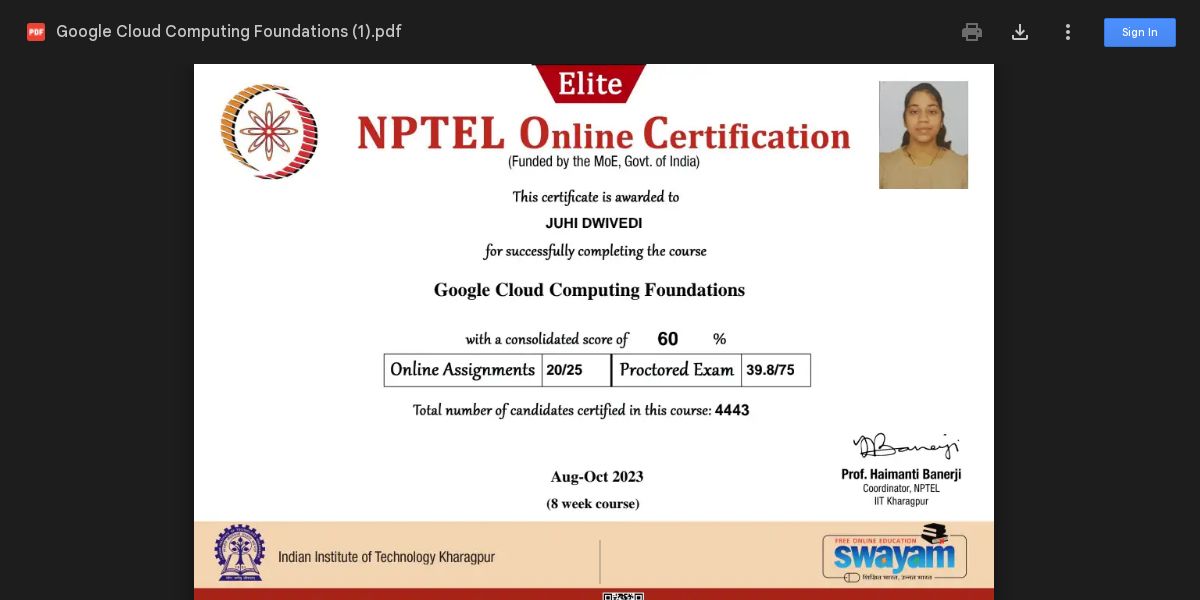This screenshot has width=1200, height=600.
Task: Open the three-dot more actions menu
Action: pos(1068,32)
